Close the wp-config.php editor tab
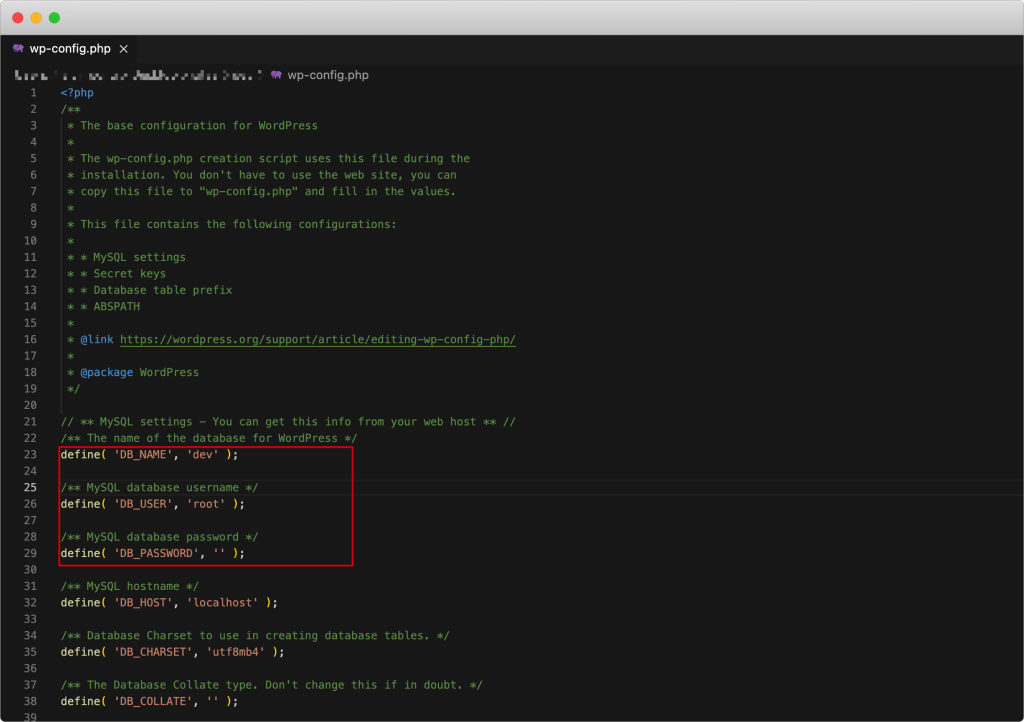Viewport: 1024px width, 722px height. [x=124, y=49]
